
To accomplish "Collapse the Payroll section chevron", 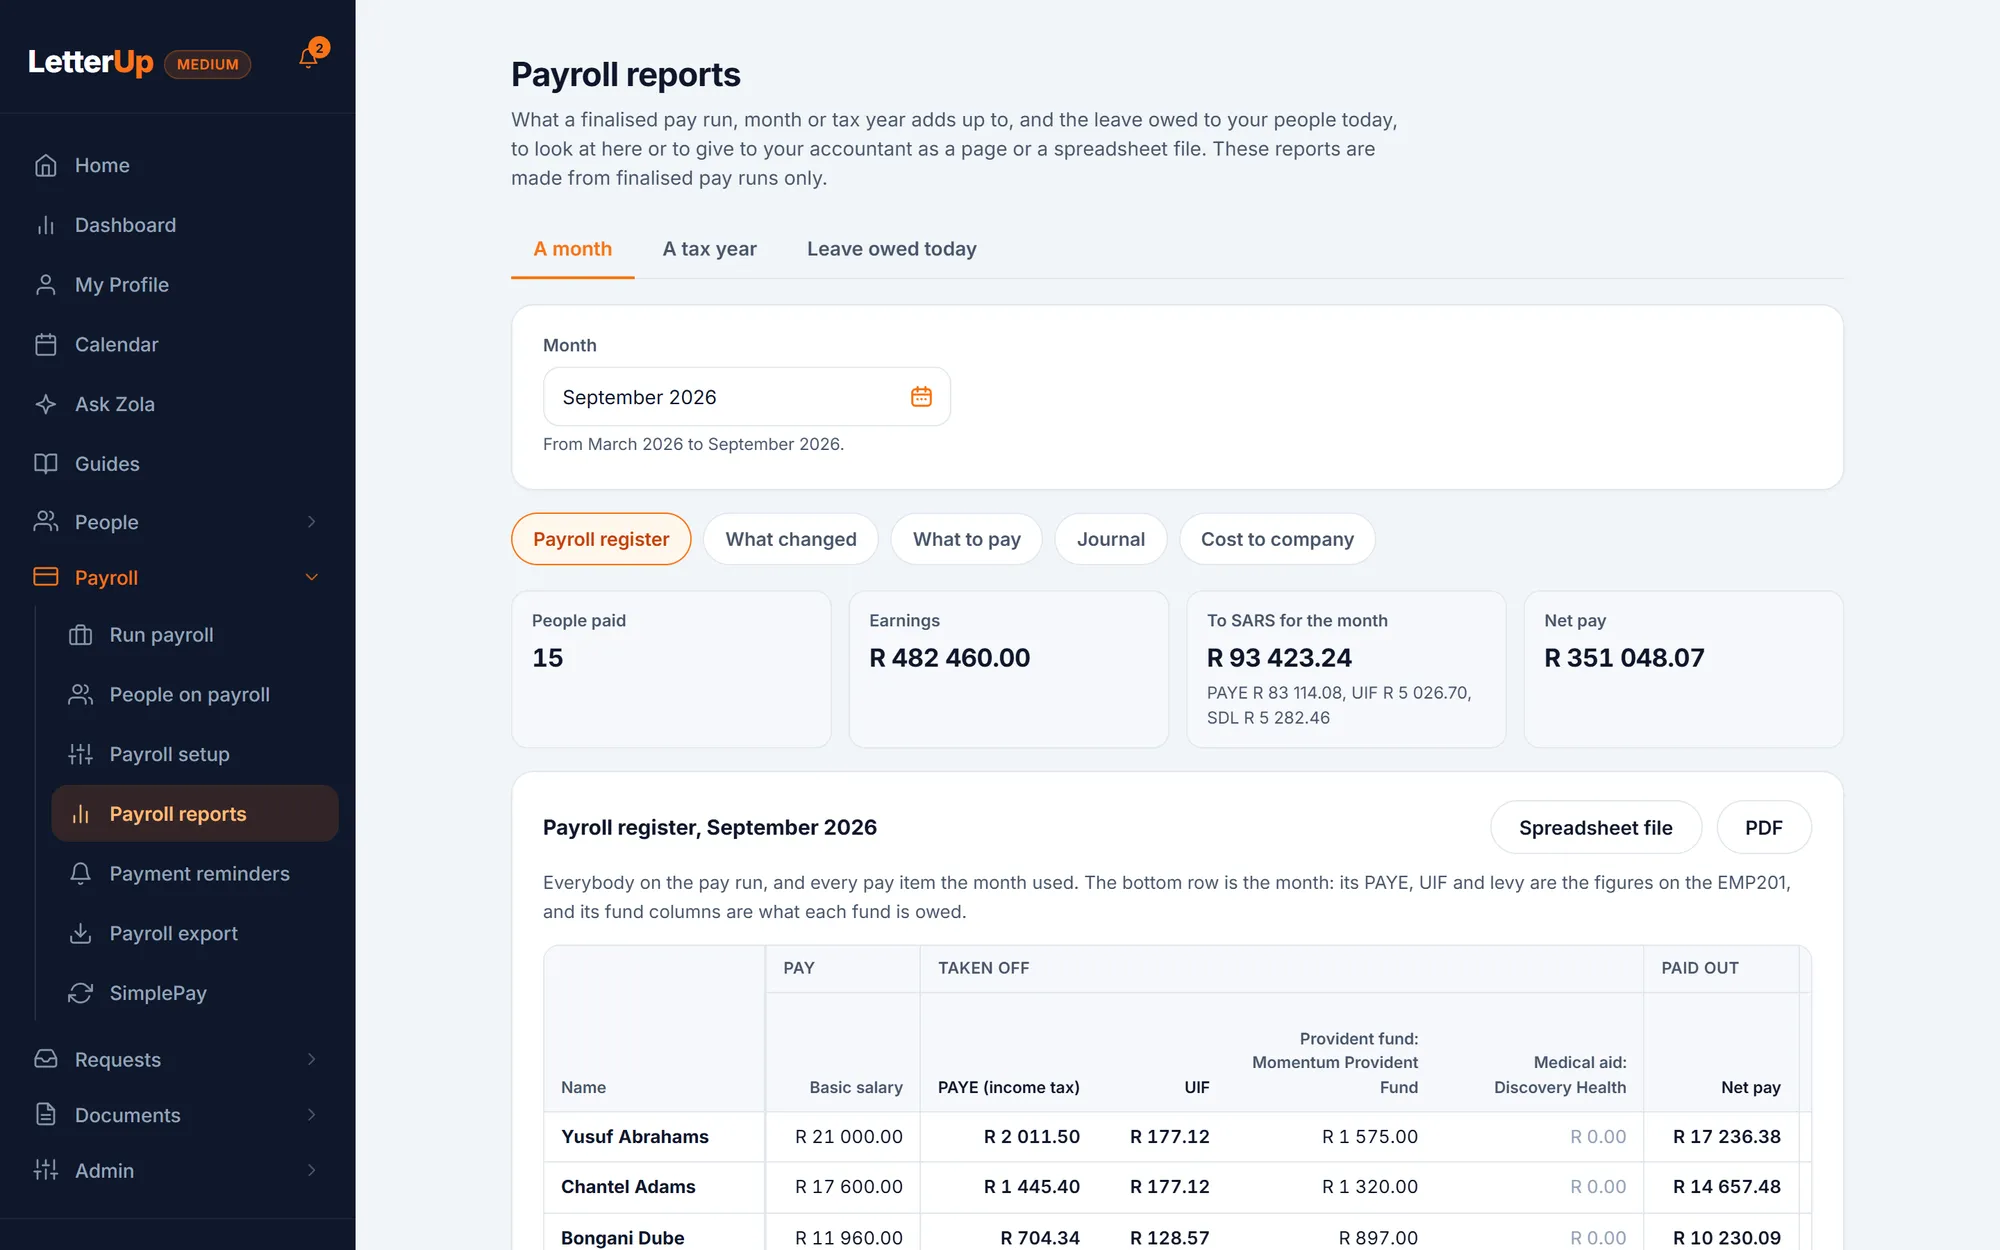I will [x=312, y=577].
